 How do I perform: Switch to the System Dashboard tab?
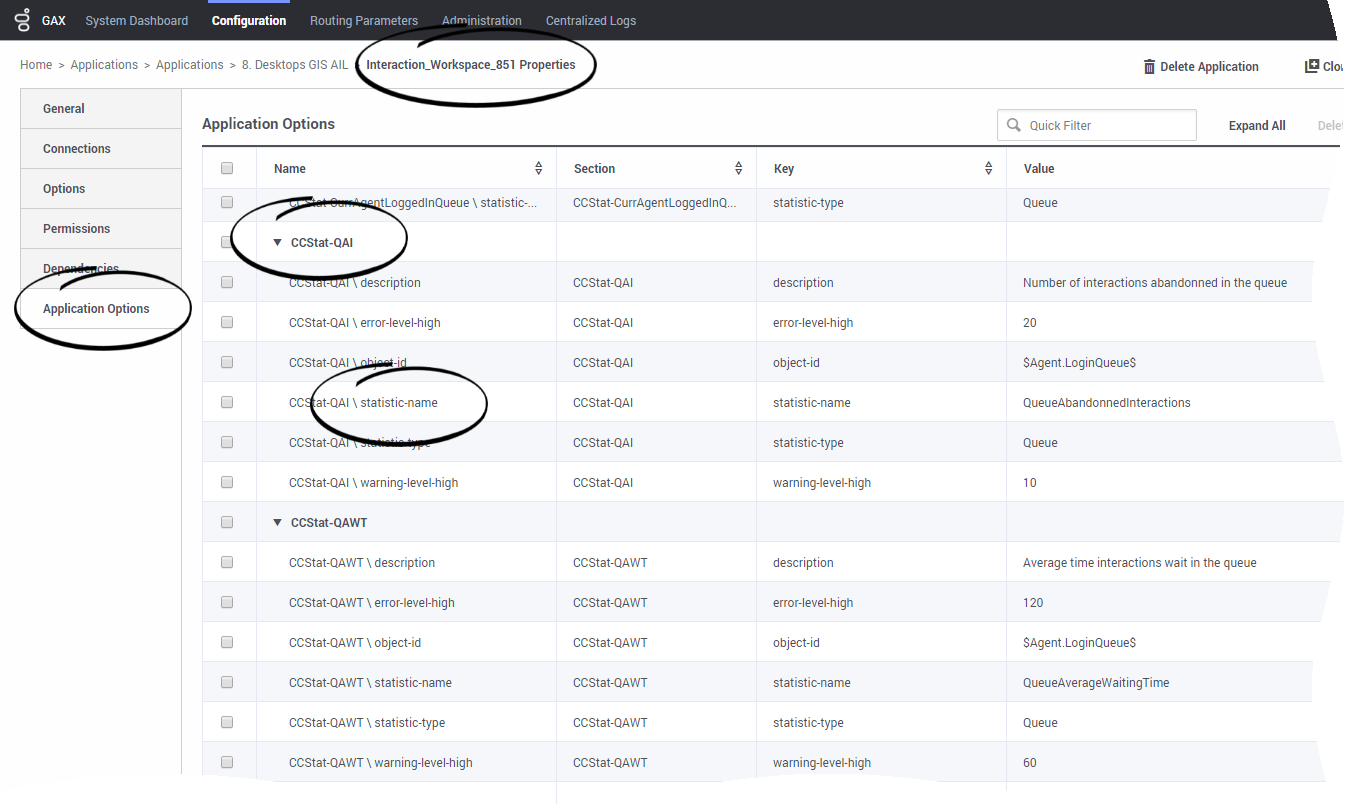click(x=136, y=20)
